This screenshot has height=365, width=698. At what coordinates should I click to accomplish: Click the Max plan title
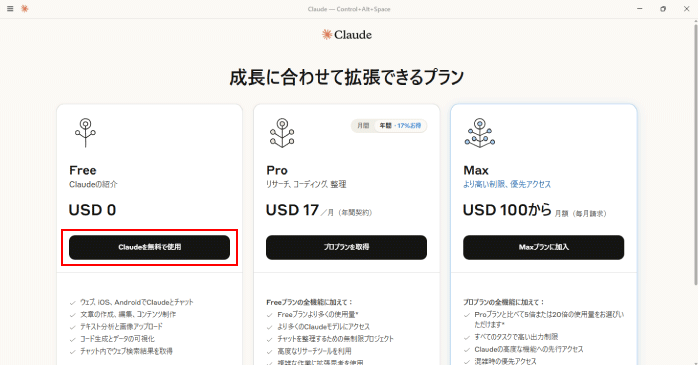476,170
